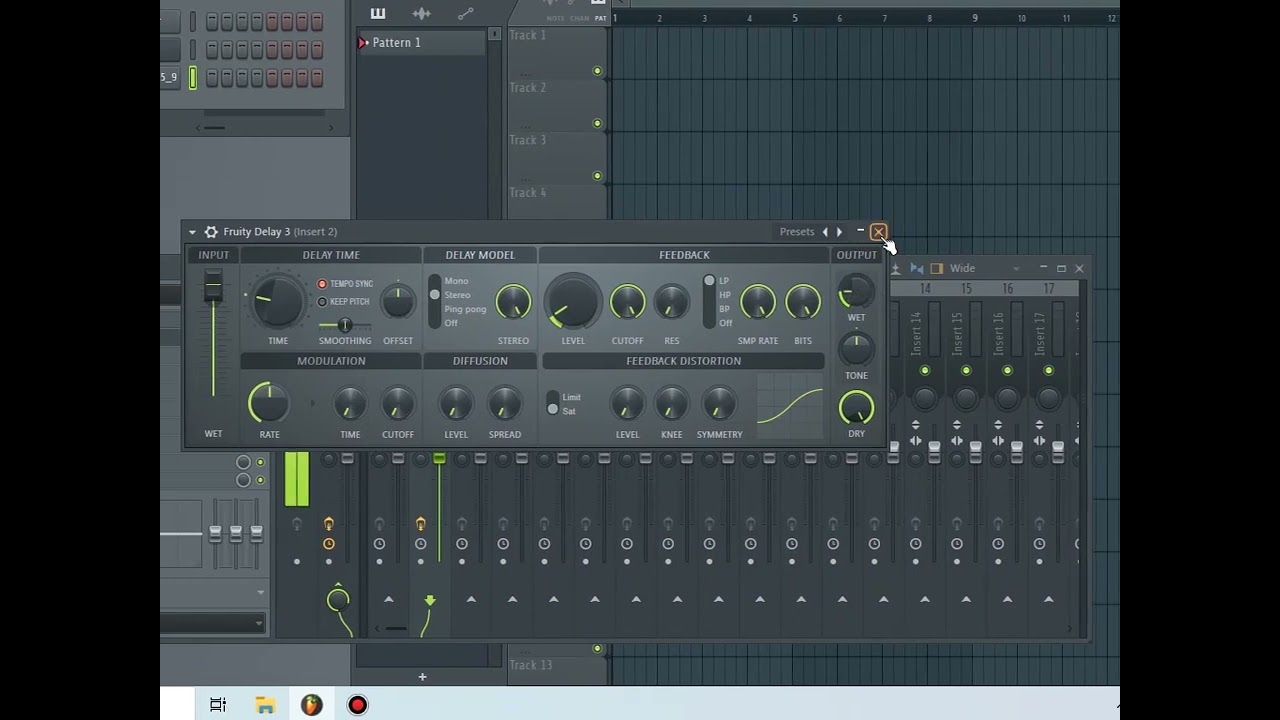The width and height of the screenshot is (1280, 720).
Task: Click the Feedback BITS knob
Action: pos(803,302)
